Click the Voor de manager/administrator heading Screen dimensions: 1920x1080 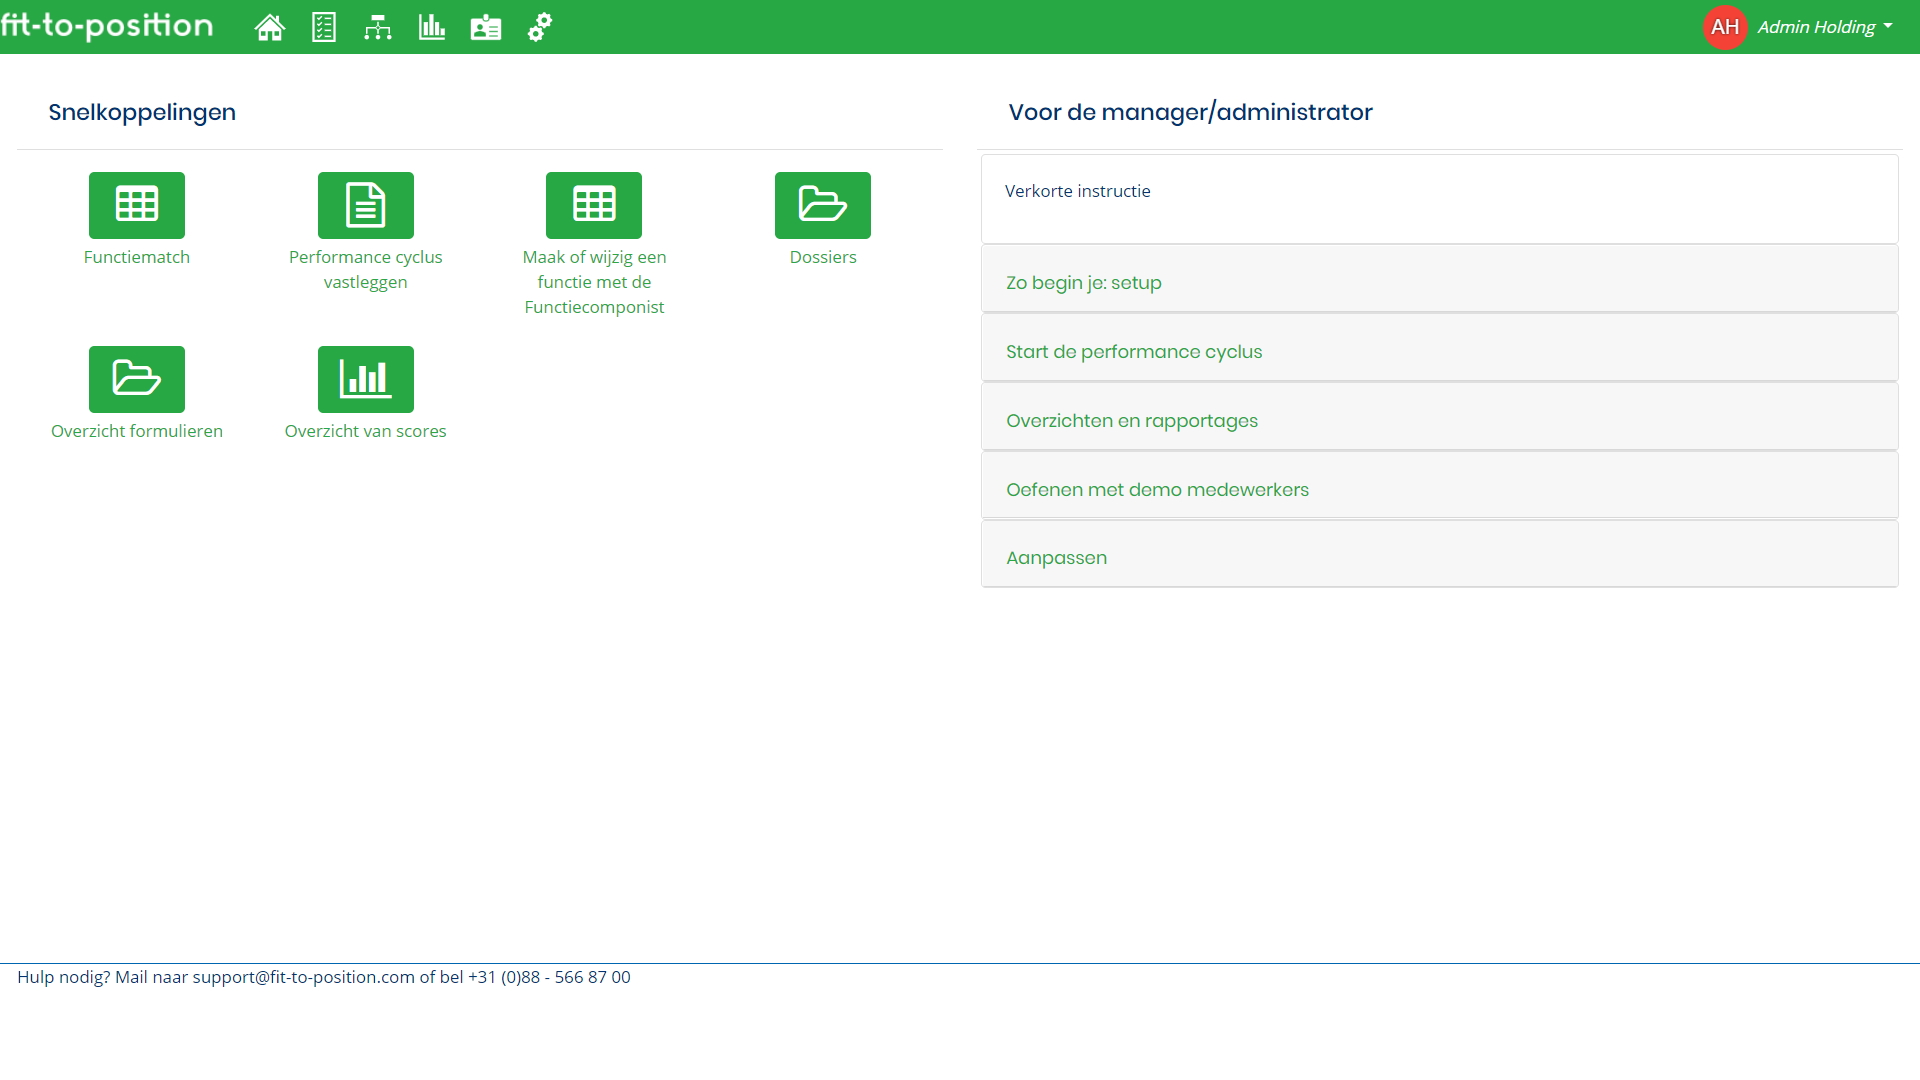pos(1190,112)
